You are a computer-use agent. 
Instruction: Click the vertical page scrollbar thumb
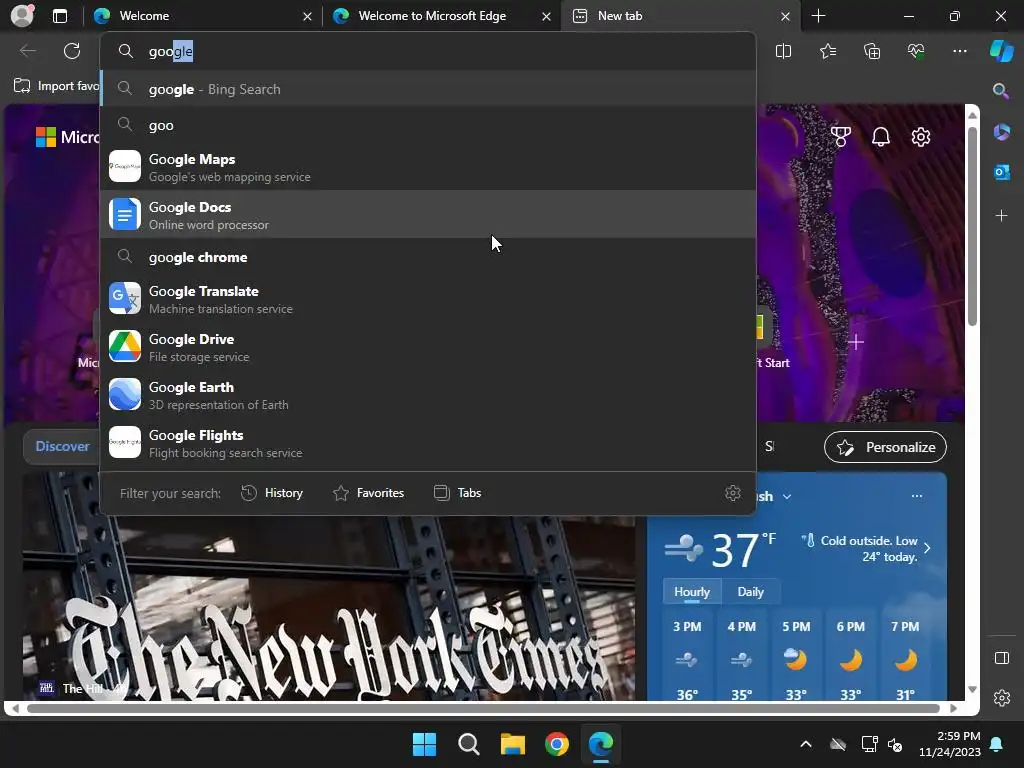(972, 225)
